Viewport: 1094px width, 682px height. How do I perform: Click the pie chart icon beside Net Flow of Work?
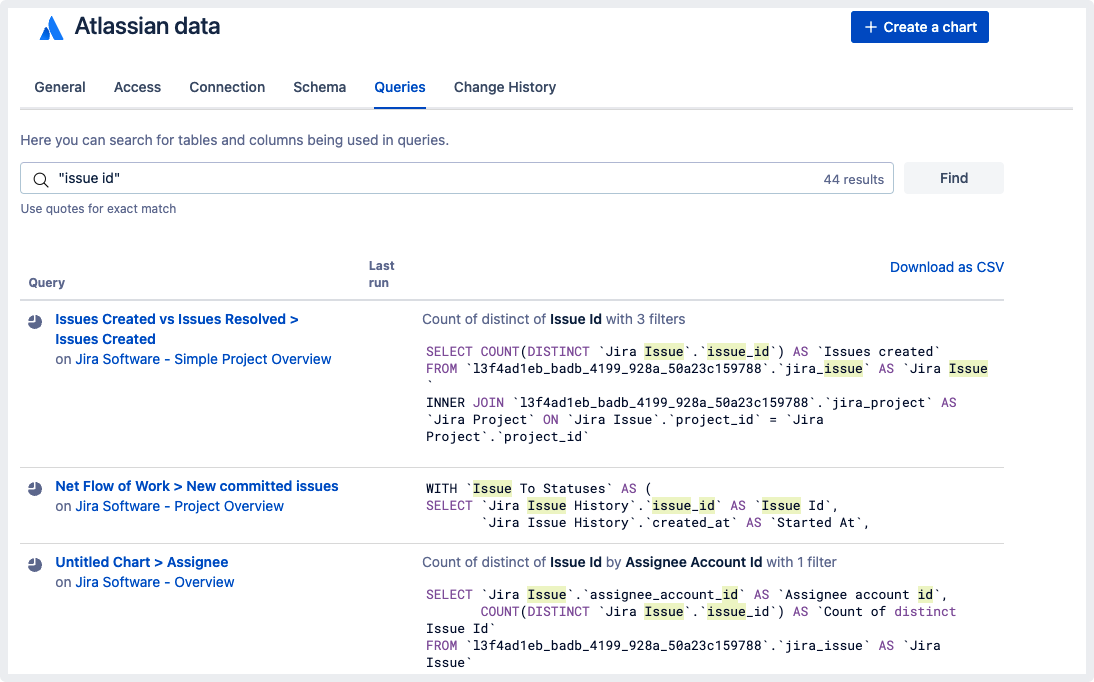35,488
